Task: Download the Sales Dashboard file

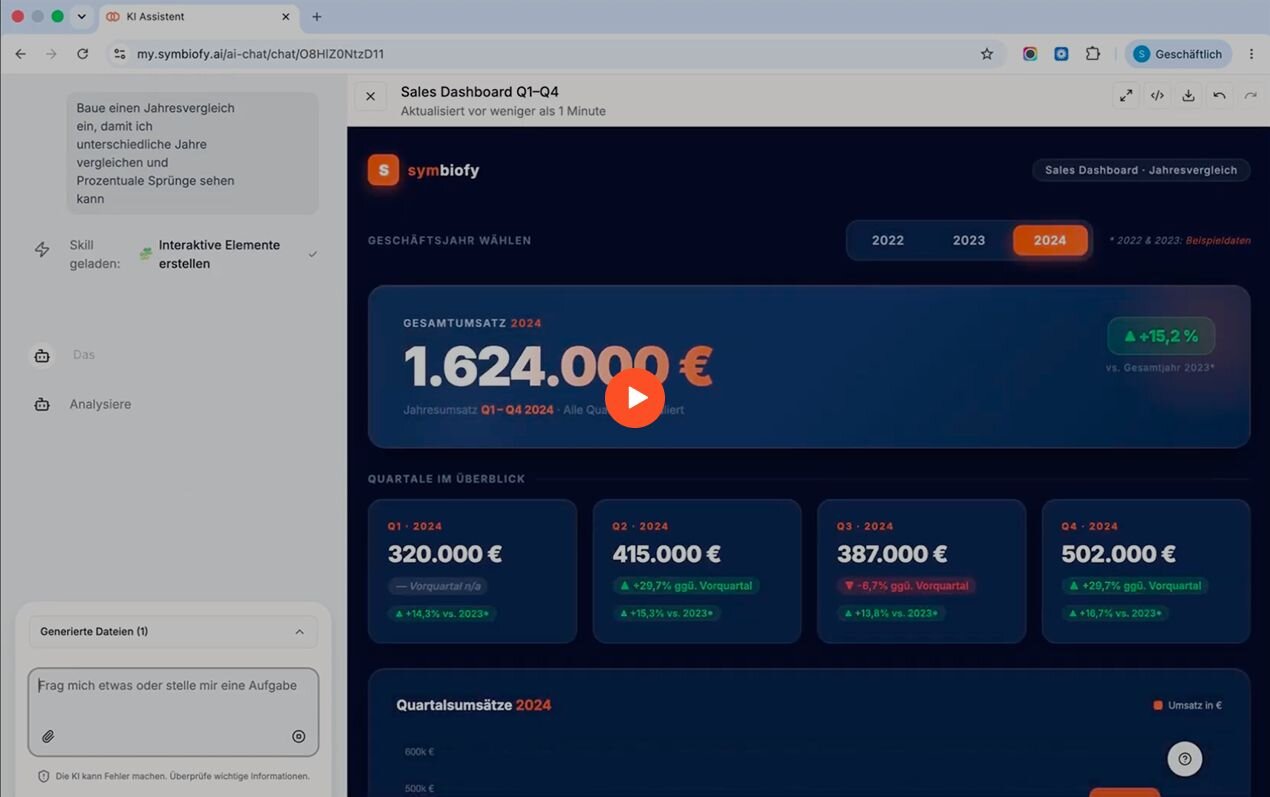Action: click(1188, 96)
